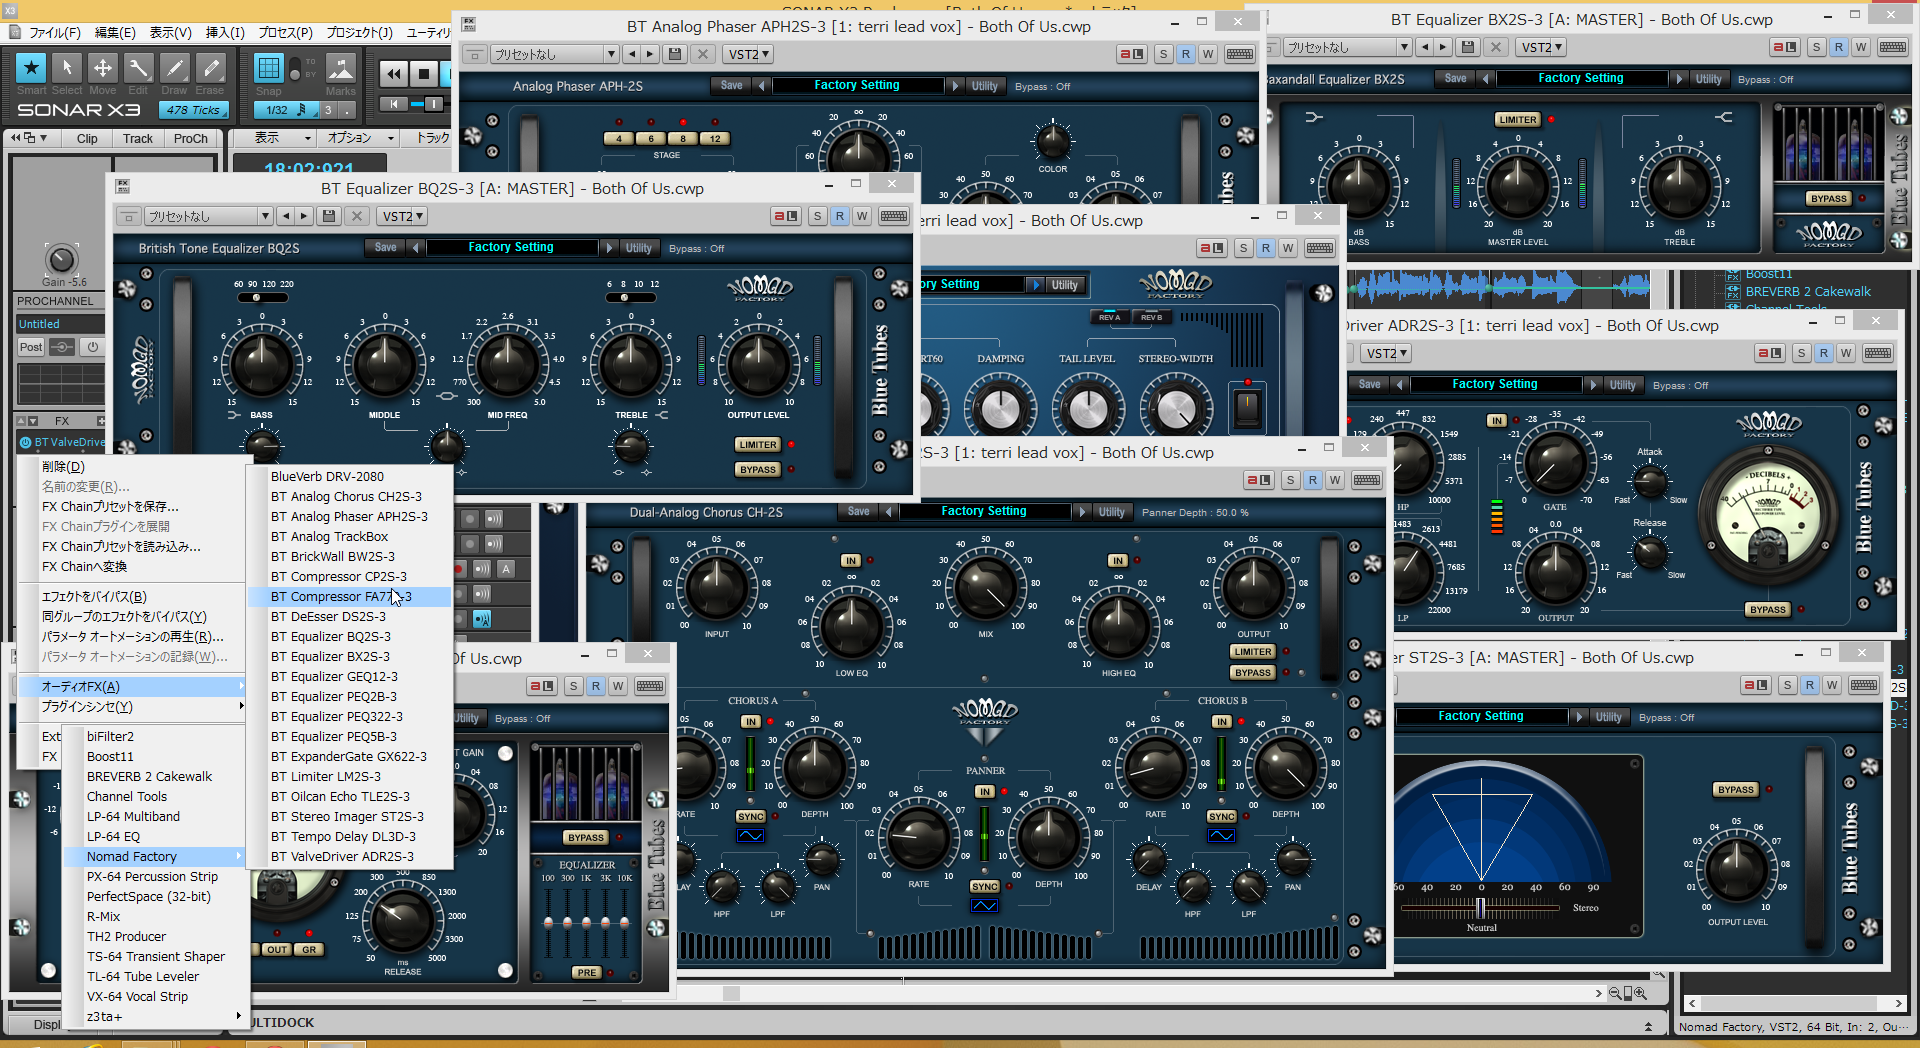Click treble frequency selector slider in BQ2S

click(x=633, y=297)
